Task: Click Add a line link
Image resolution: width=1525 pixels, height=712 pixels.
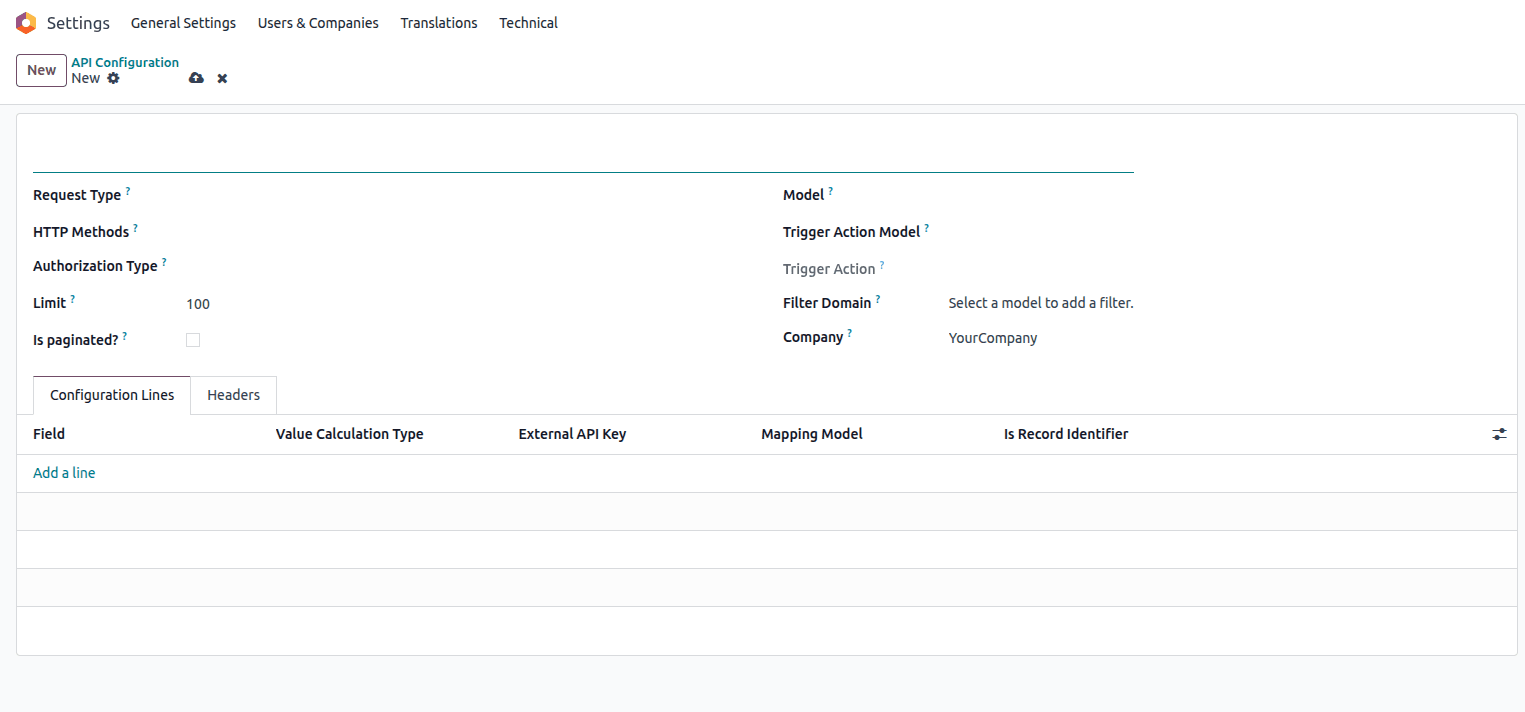Action: coord(64,473)
